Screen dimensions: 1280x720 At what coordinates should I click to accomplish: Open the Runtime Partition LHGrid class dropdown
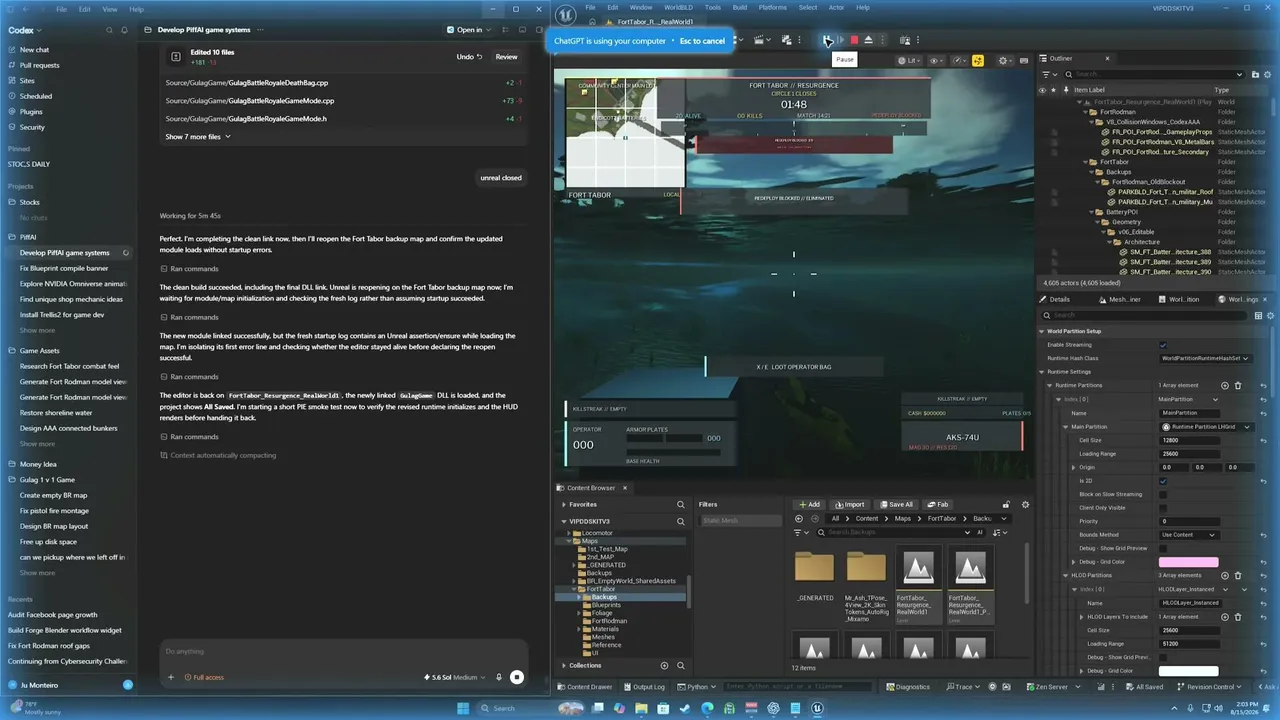click(x=1205, y=427)
